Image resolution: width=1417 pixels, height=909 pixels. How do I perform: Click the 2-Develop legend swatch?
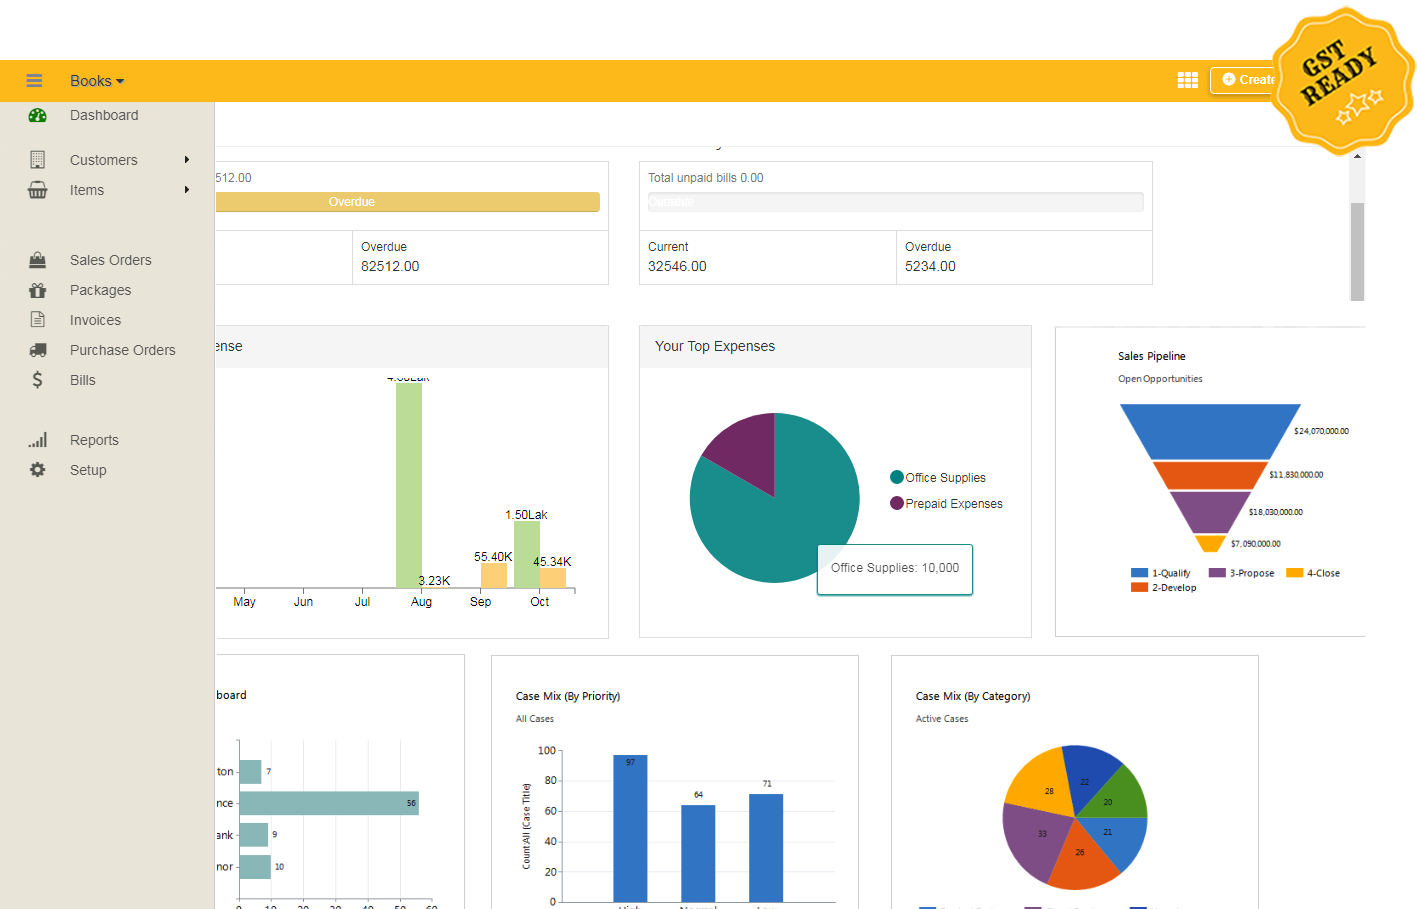pos(1139,587)
